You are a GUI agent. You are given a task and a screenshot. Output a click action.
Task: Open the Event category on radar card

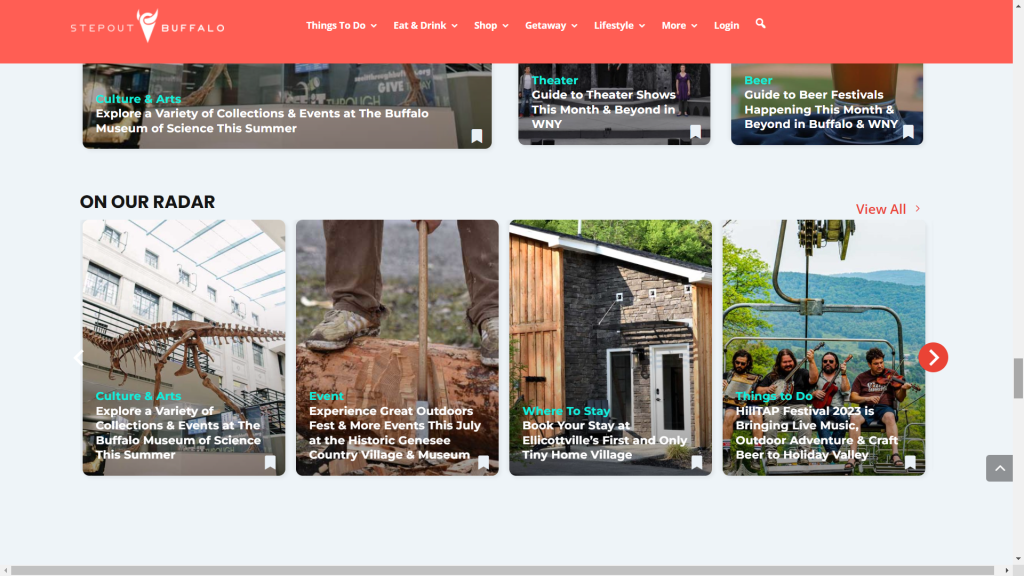pyautogui.click(x=326, y=396)
